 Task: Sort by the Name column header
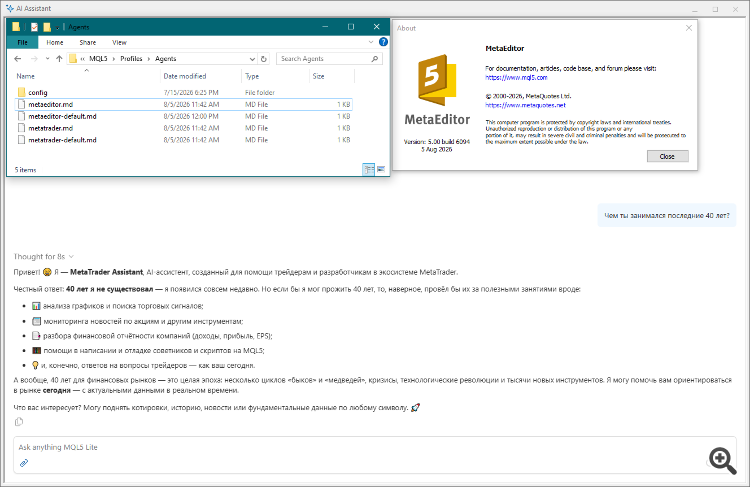(x=26, y=76)
